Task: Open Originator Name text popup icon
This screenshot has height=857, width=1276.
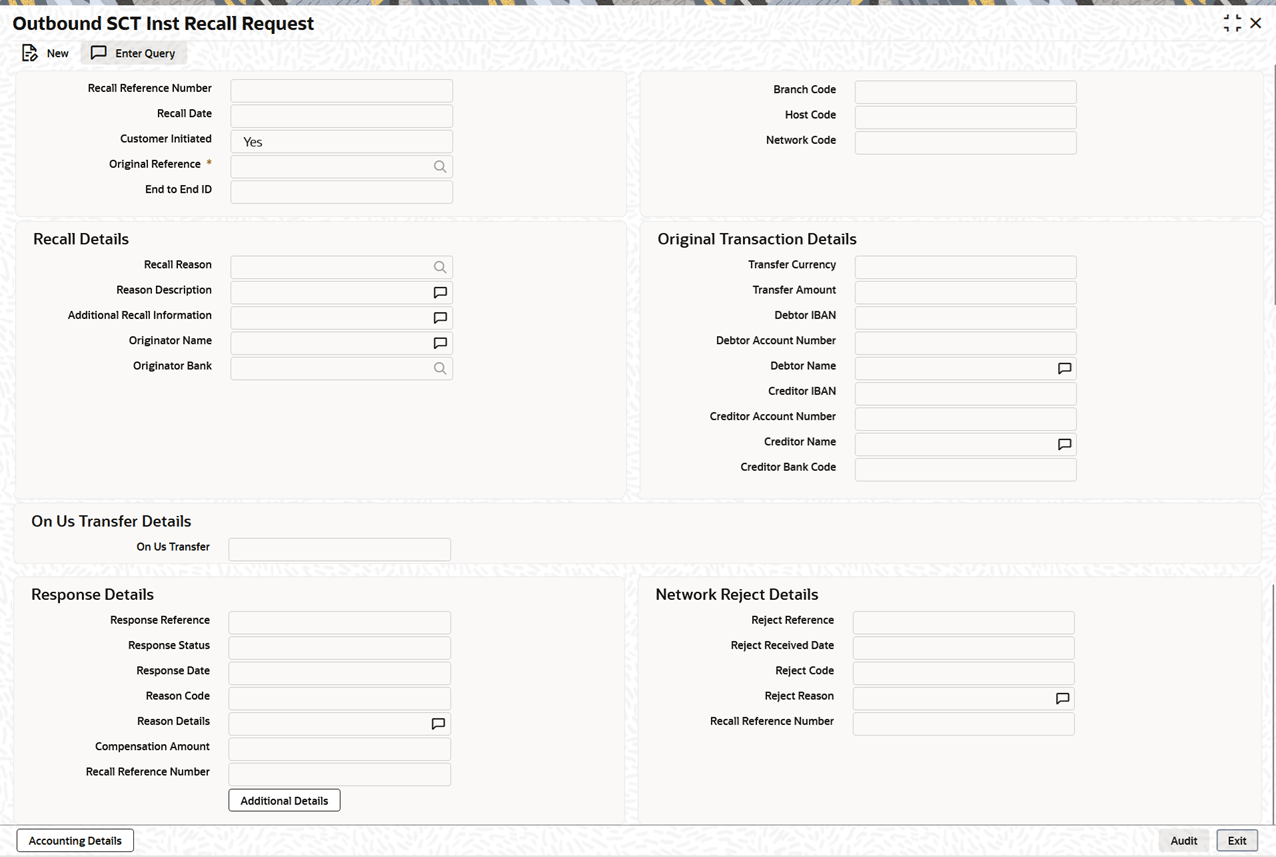Action: [440, 343]
